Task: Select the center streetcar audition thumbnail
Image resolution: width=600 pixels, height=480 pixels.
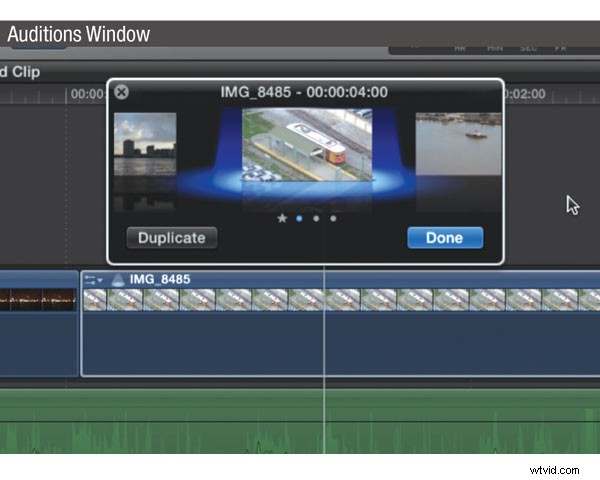Action: (x=307, y=145)
